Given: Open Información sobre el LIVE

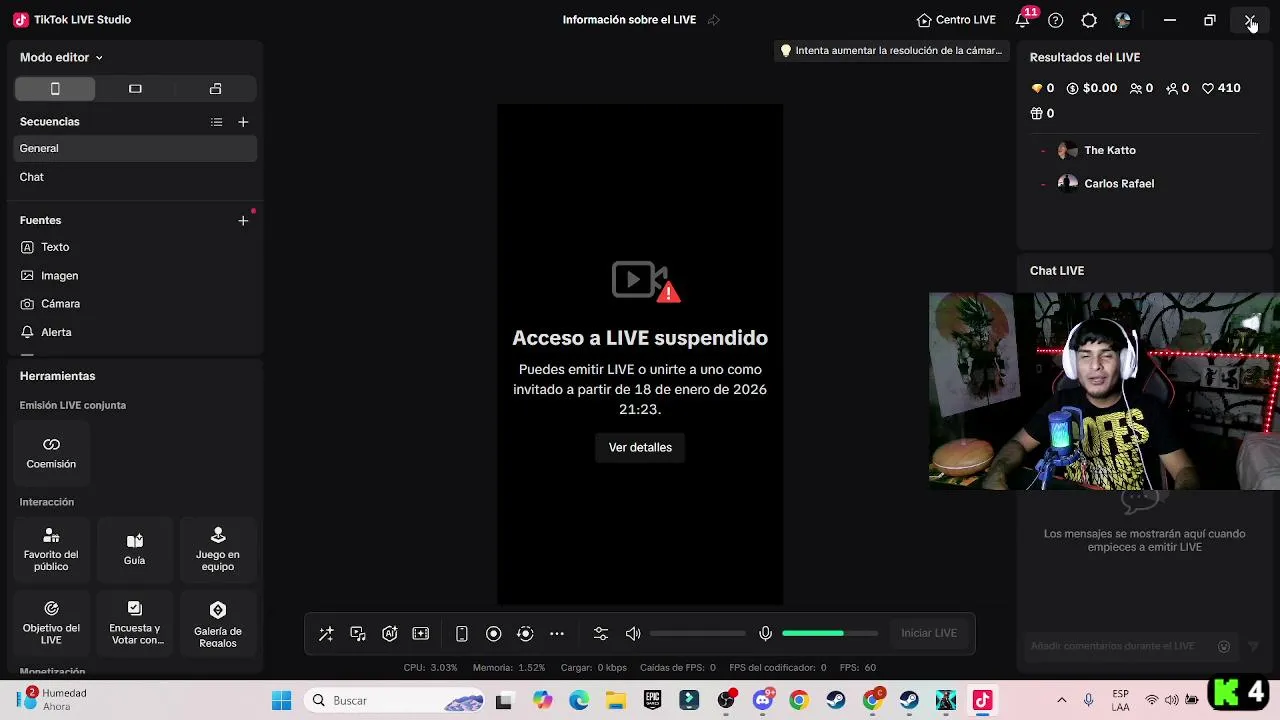Looking at the screenshot, I should [x=629, y=20].
